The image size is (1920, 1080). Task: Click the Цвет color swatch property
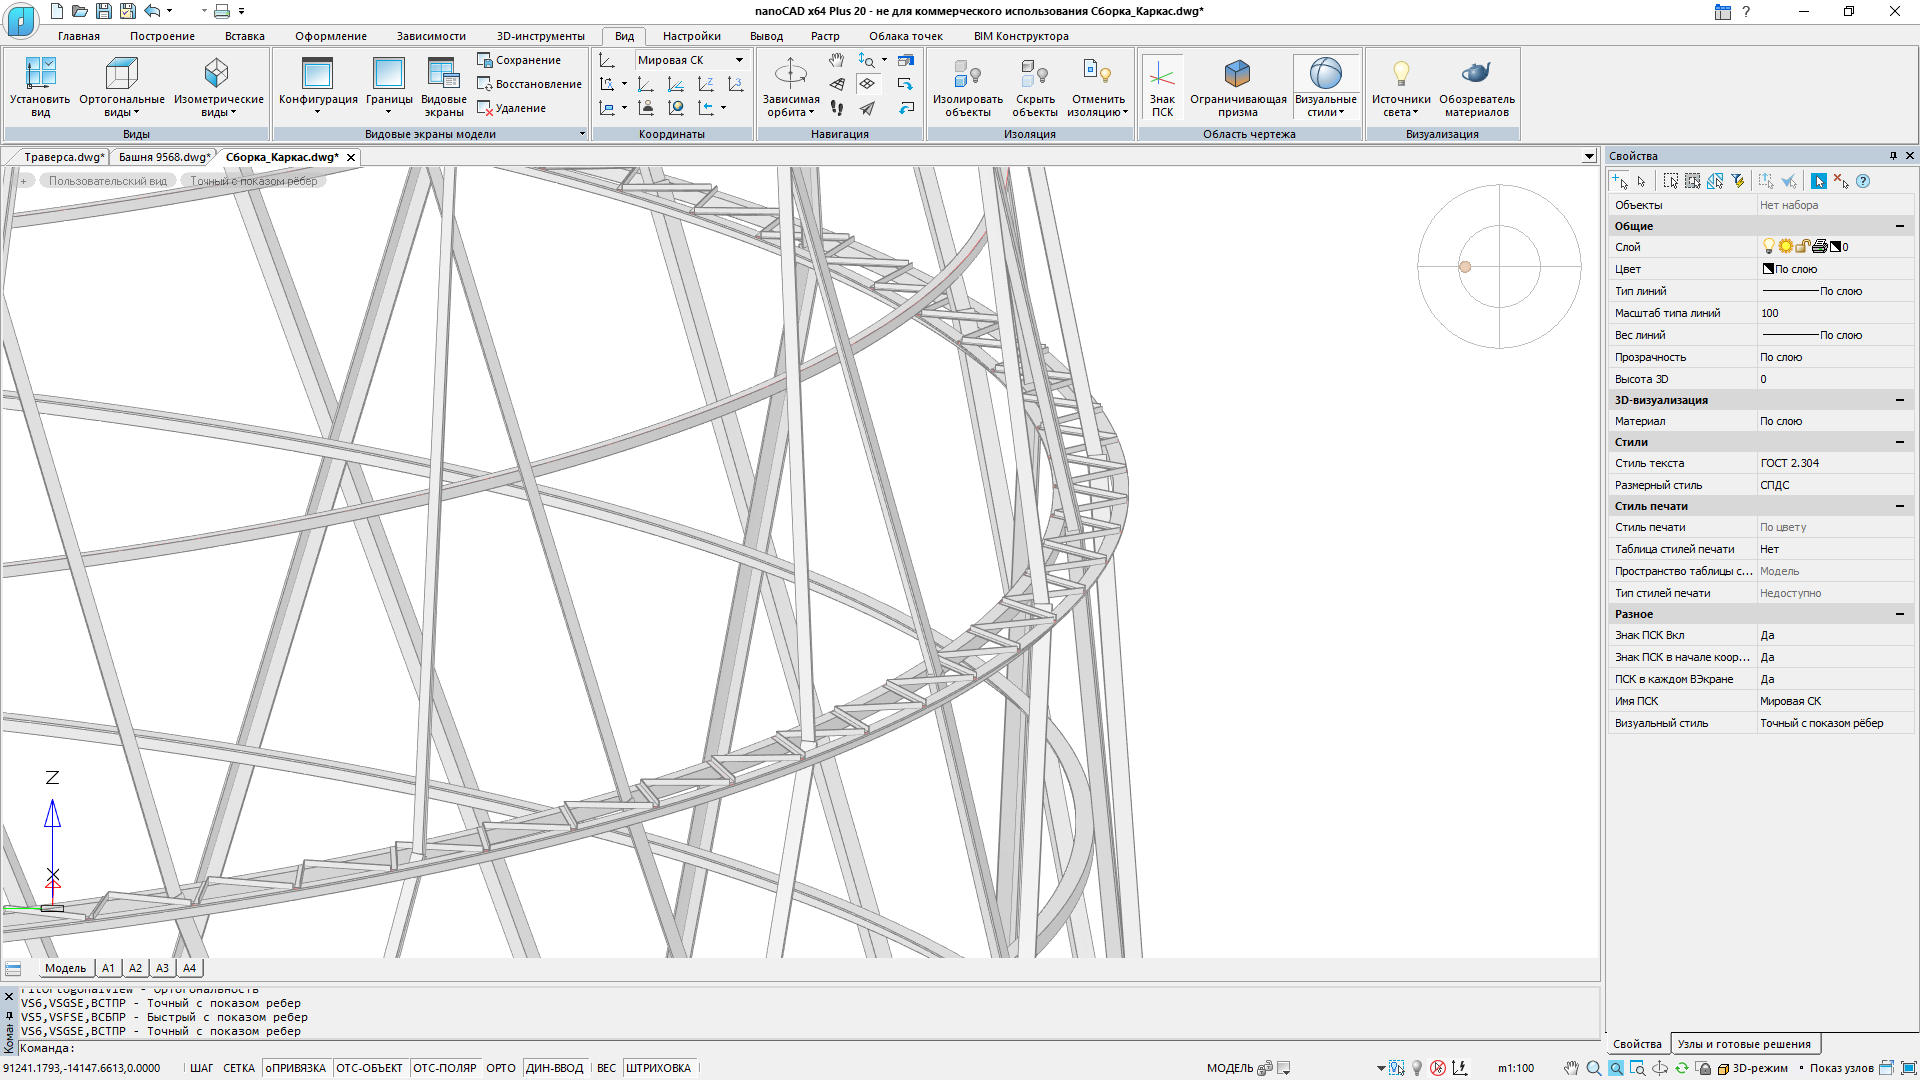click(1768, 269)
